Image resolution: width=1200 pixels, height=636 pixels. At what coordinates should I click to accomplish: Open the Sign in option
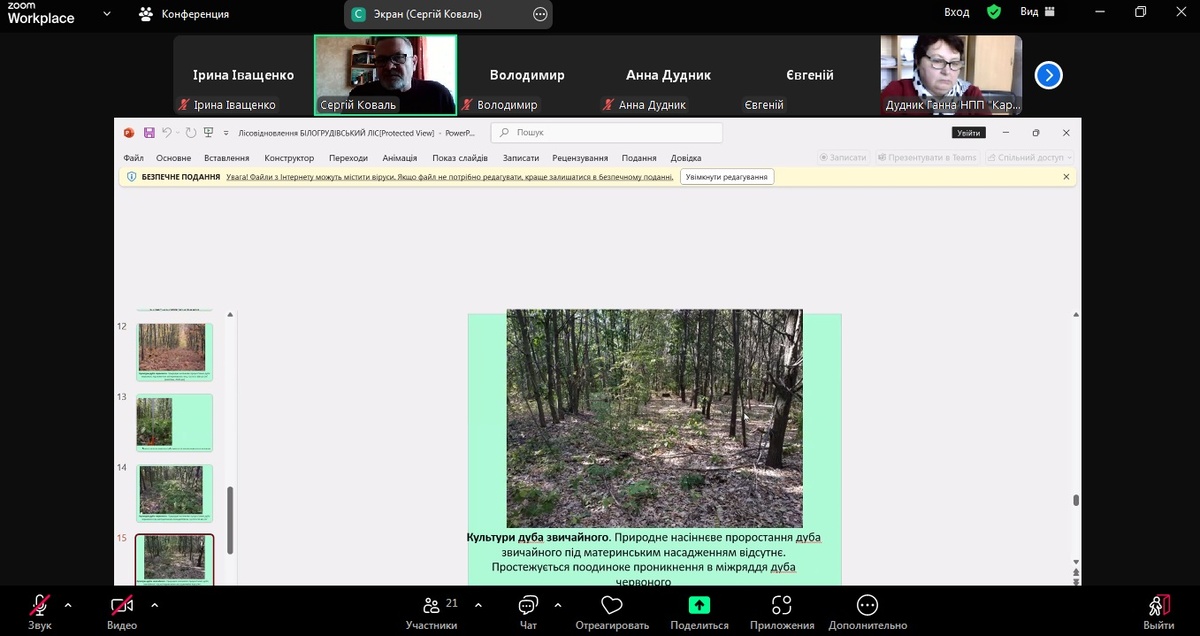956,12
